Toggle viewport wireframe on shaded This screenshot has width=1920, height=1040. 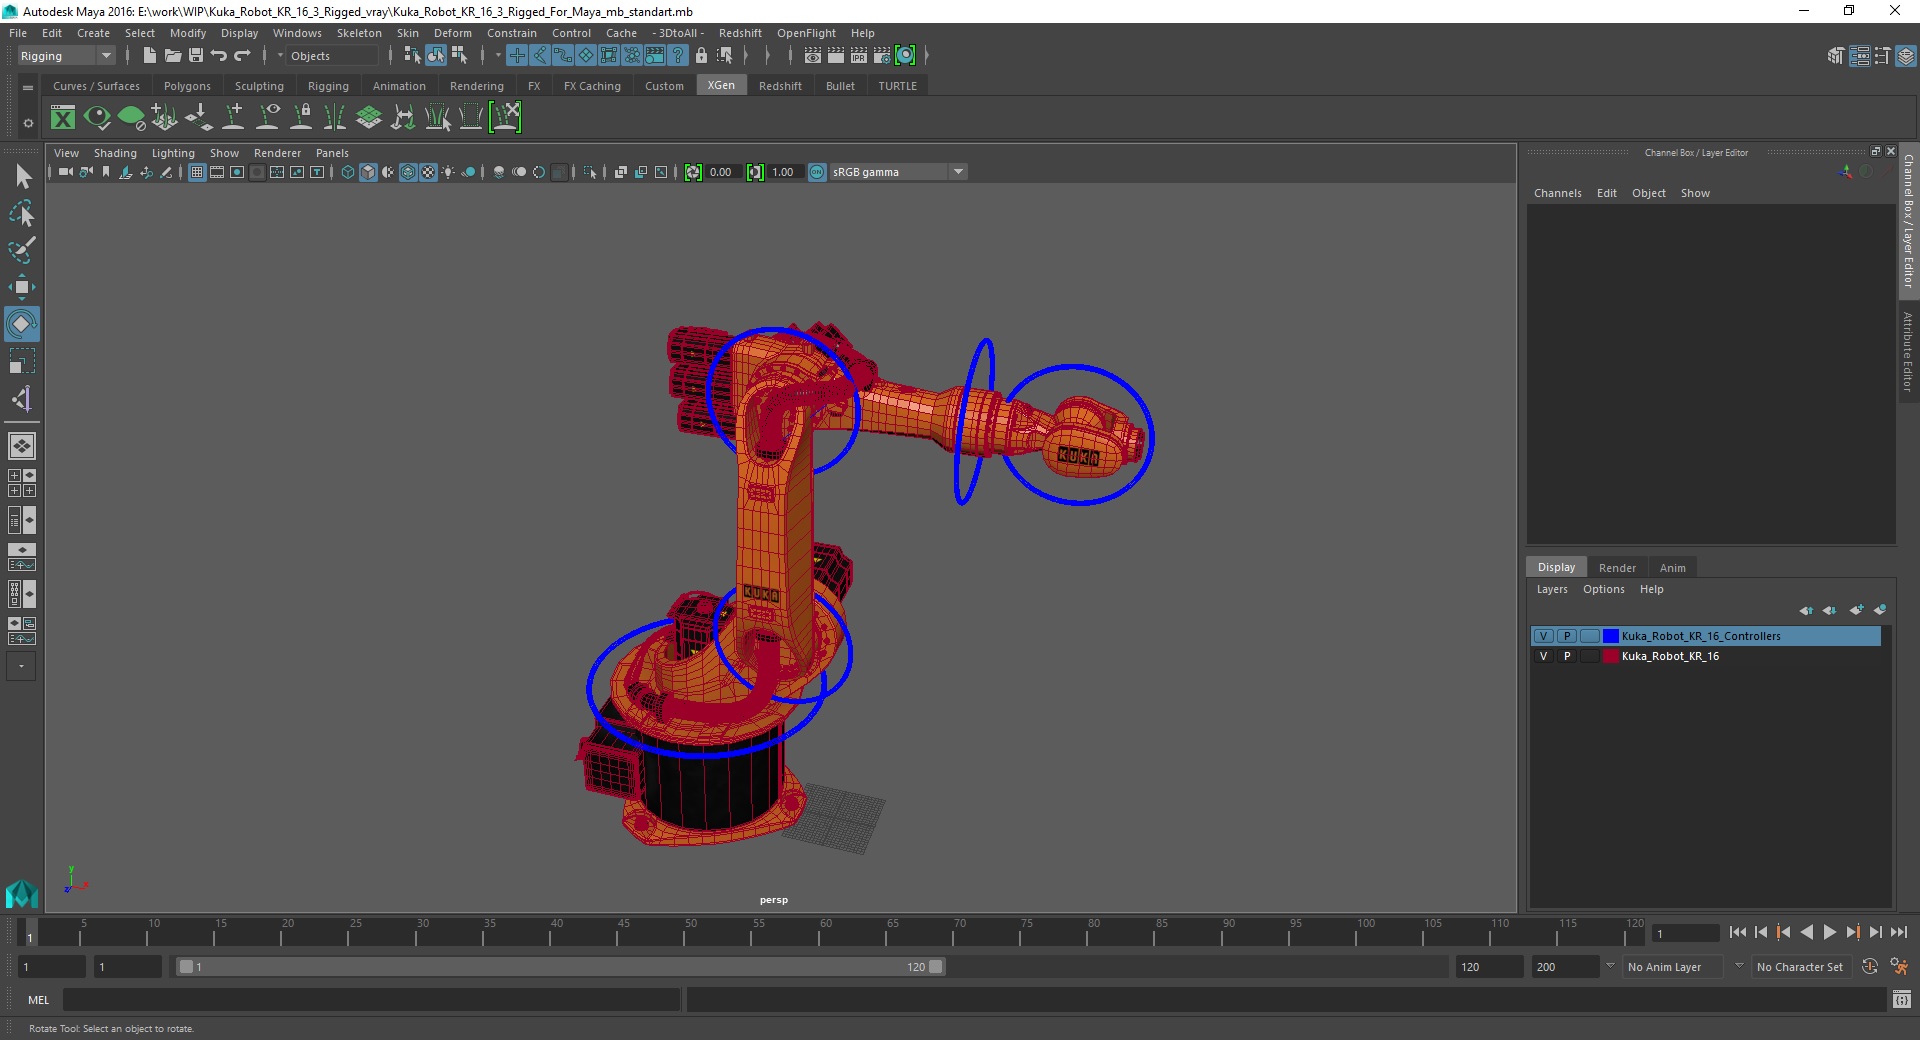point(408,172)
